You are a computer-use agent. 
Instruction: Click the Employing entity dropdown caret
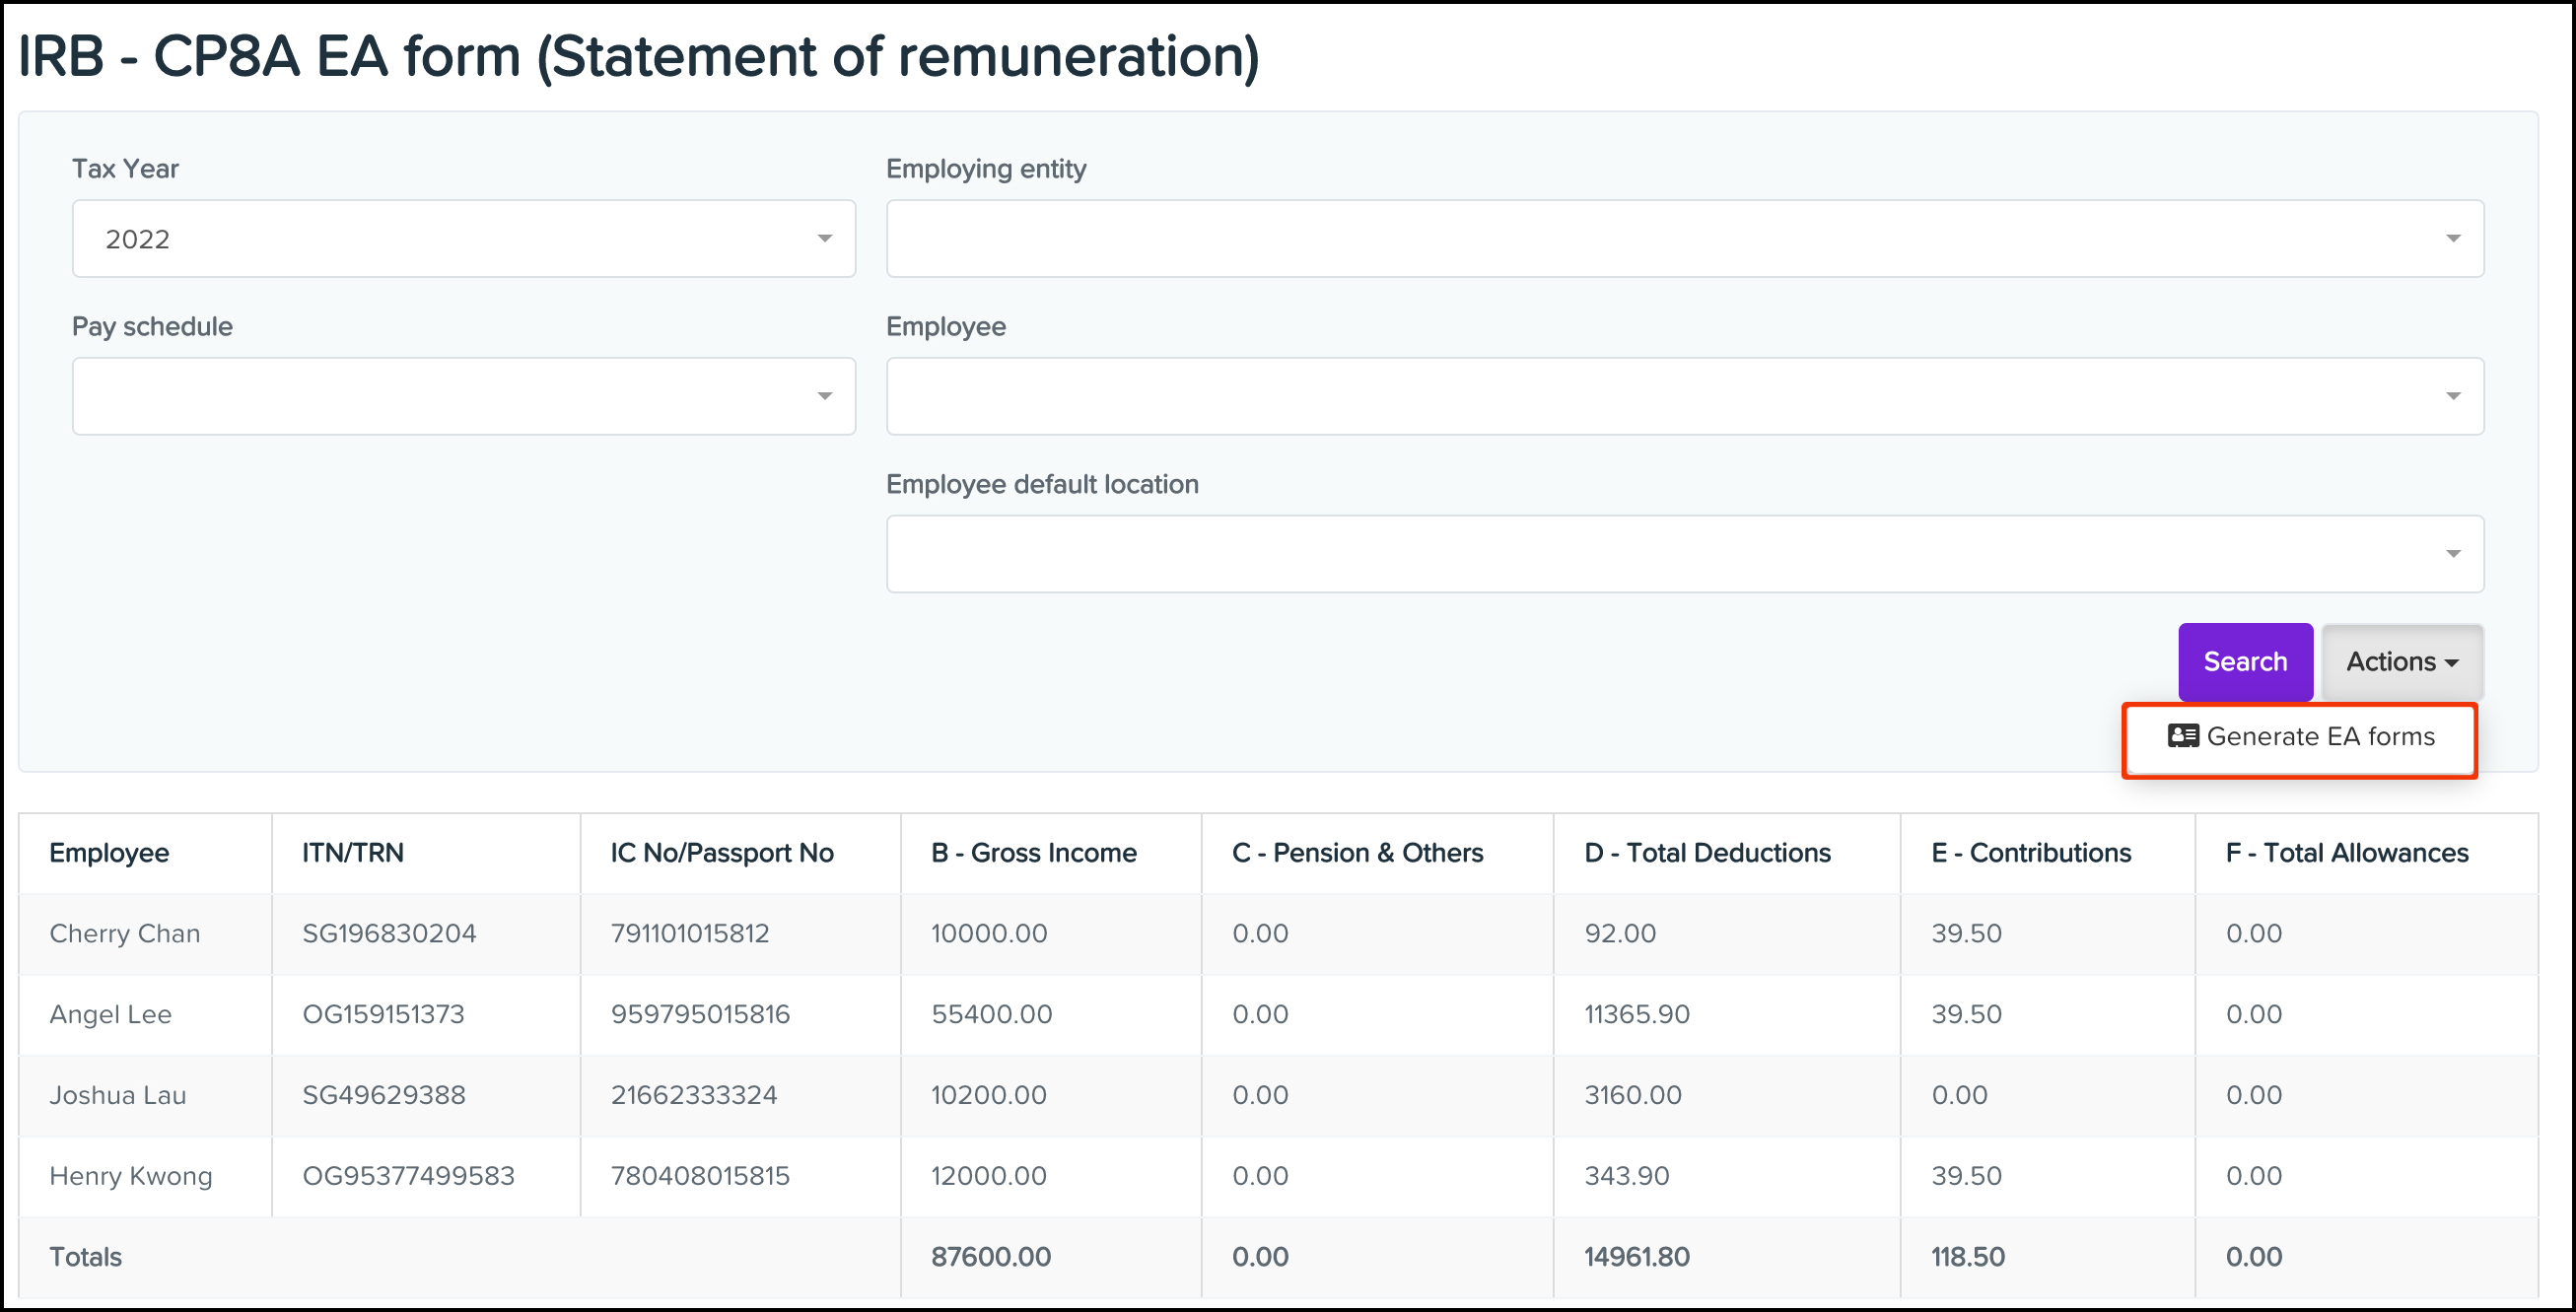(x=2453, y=238)
